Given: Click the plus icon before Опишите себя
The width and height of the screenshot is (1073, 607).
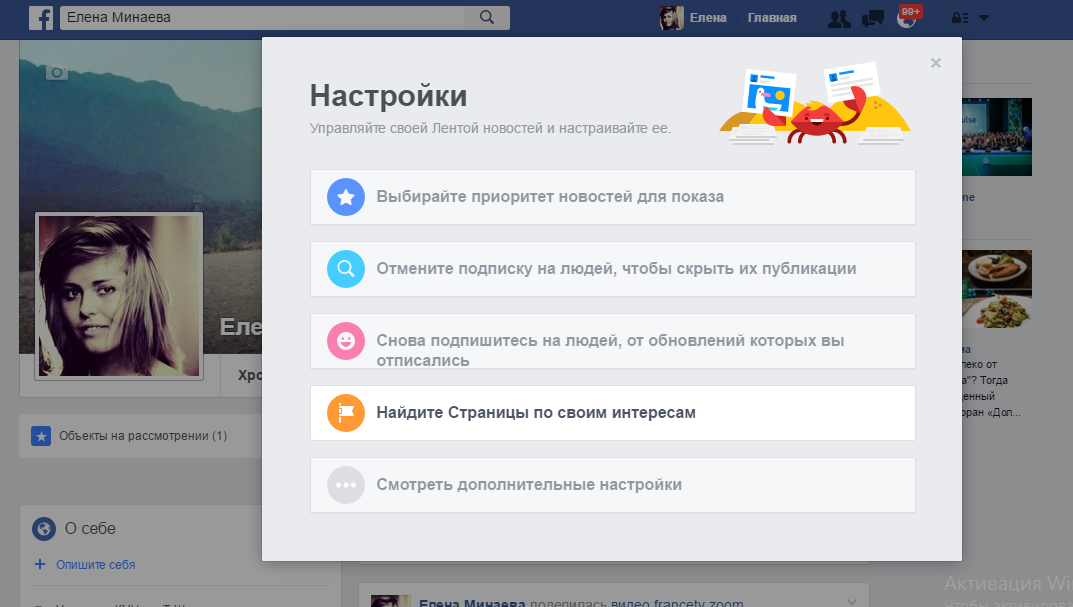Looking at the screenshot, I should coord(40,564).
